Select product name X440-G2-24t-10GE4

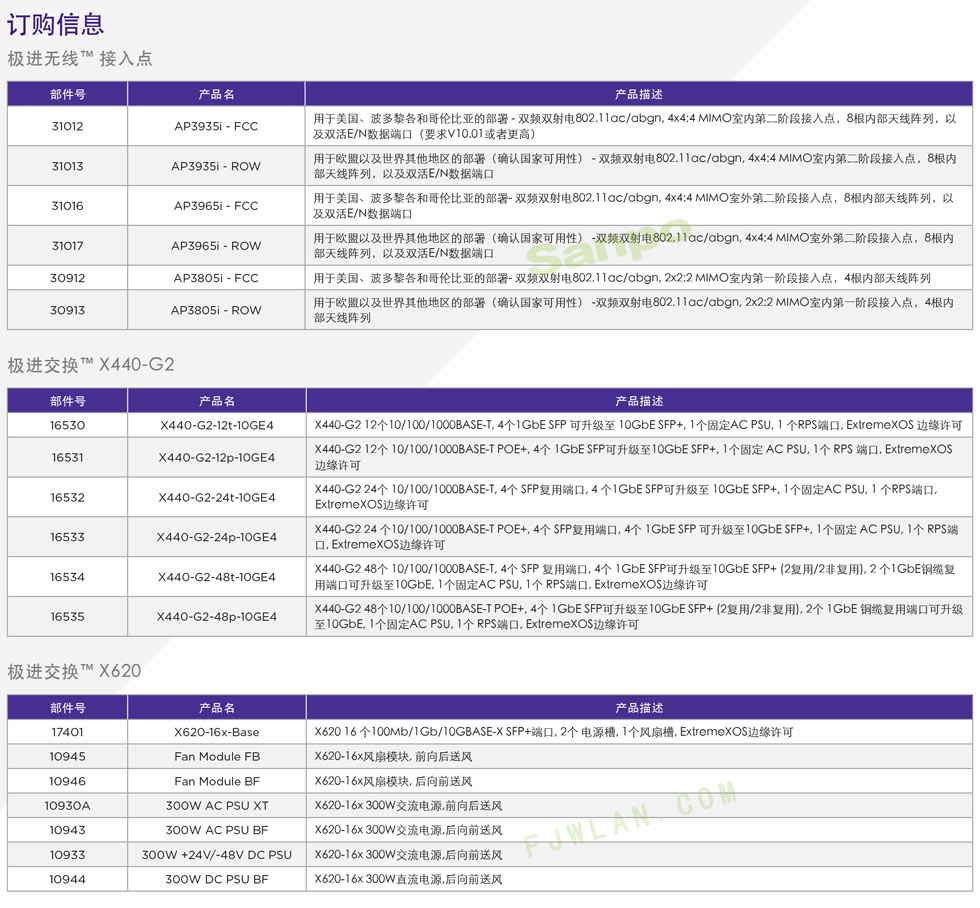click(217, 497)
